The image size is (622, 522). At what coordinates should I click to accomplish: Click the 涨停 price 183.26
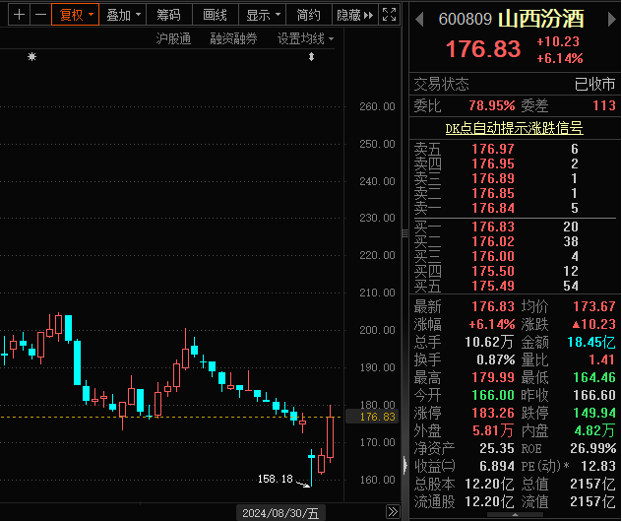pyautogui.click(x=493, y=413)
